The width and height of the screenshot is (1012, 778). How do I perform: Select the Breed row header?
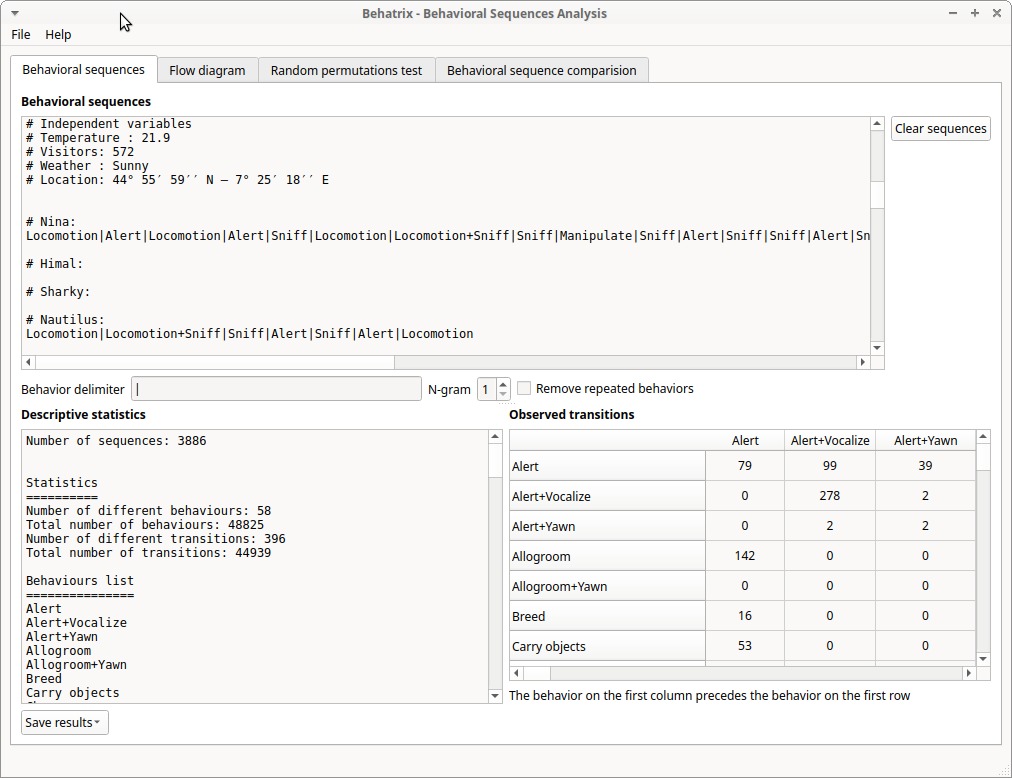pos(607,616)
